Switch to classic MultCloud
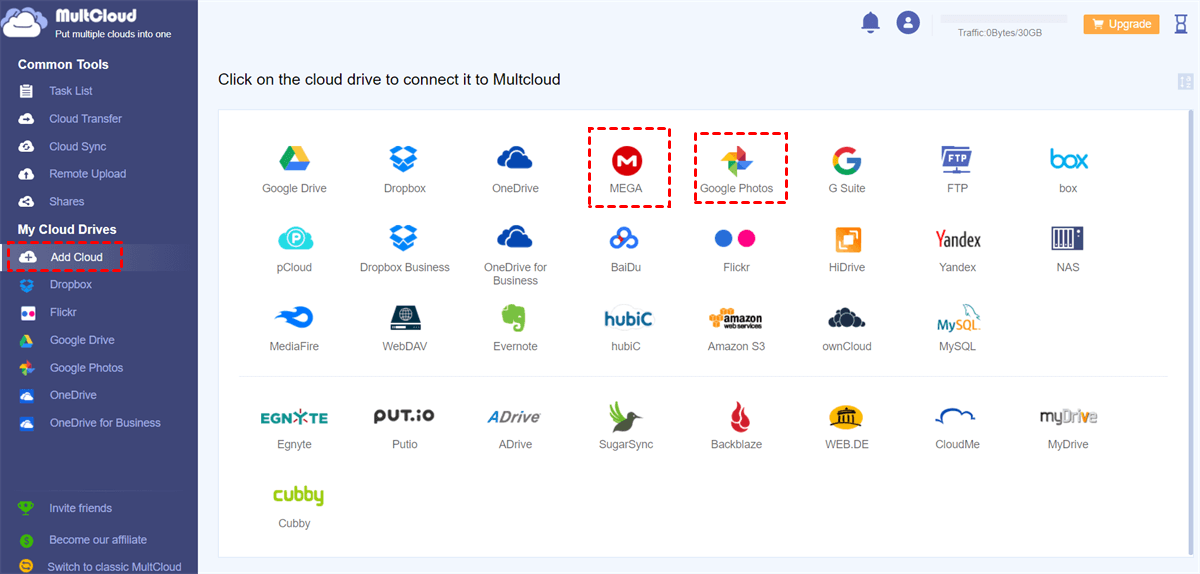 pyautogui.click(x=113, y=567)
